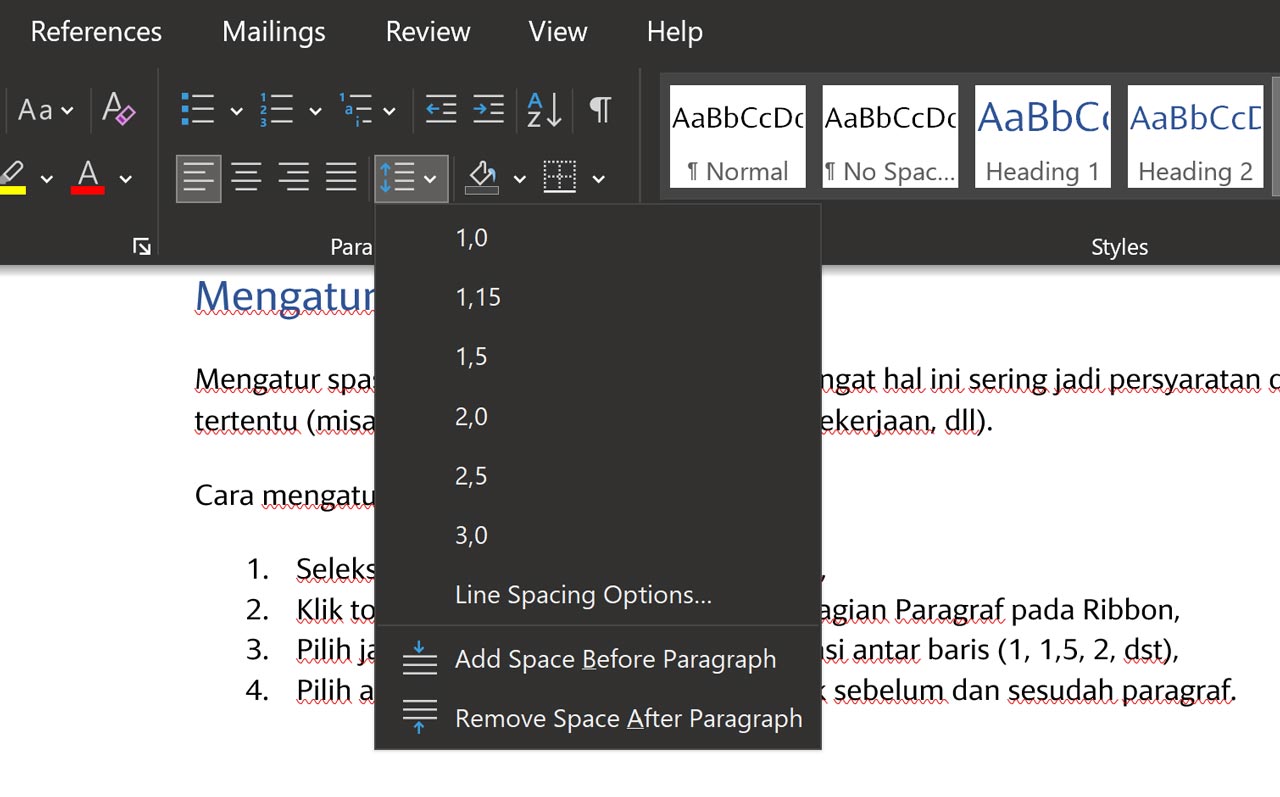Expand the multilevel list dropdown arrow
The width and height of the screenshot is (1280, 797).
[x=389, y=111]
